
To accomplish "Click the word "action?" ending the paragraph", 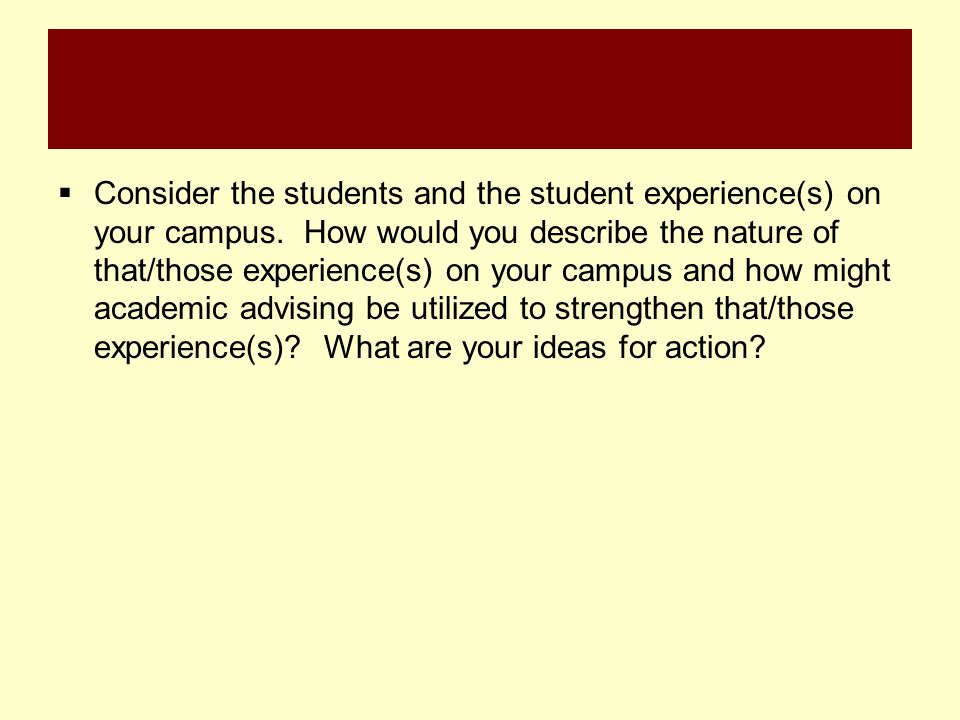I will (x=715, y=348).
